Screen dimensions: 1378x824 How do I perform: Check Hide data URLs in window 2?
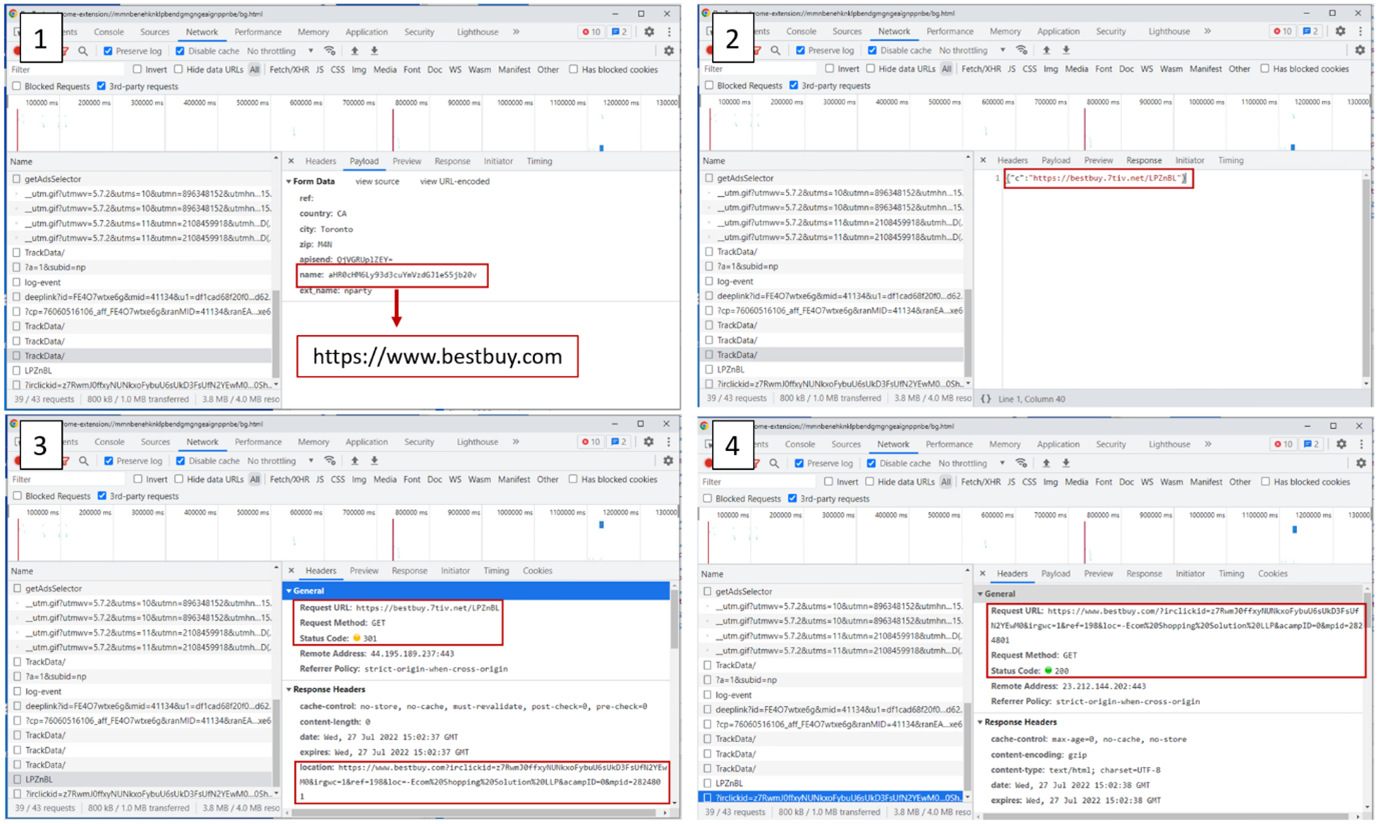[872, 69]
